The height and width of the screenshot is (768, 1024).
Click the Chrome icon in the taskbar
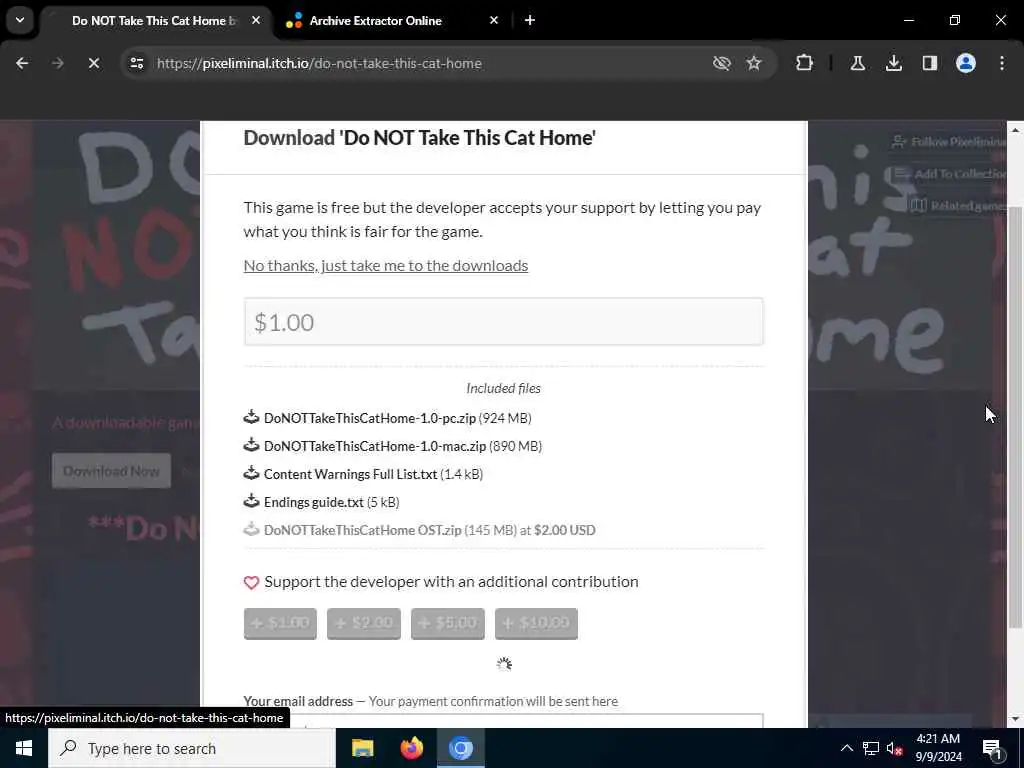click(x=460, y=748)
